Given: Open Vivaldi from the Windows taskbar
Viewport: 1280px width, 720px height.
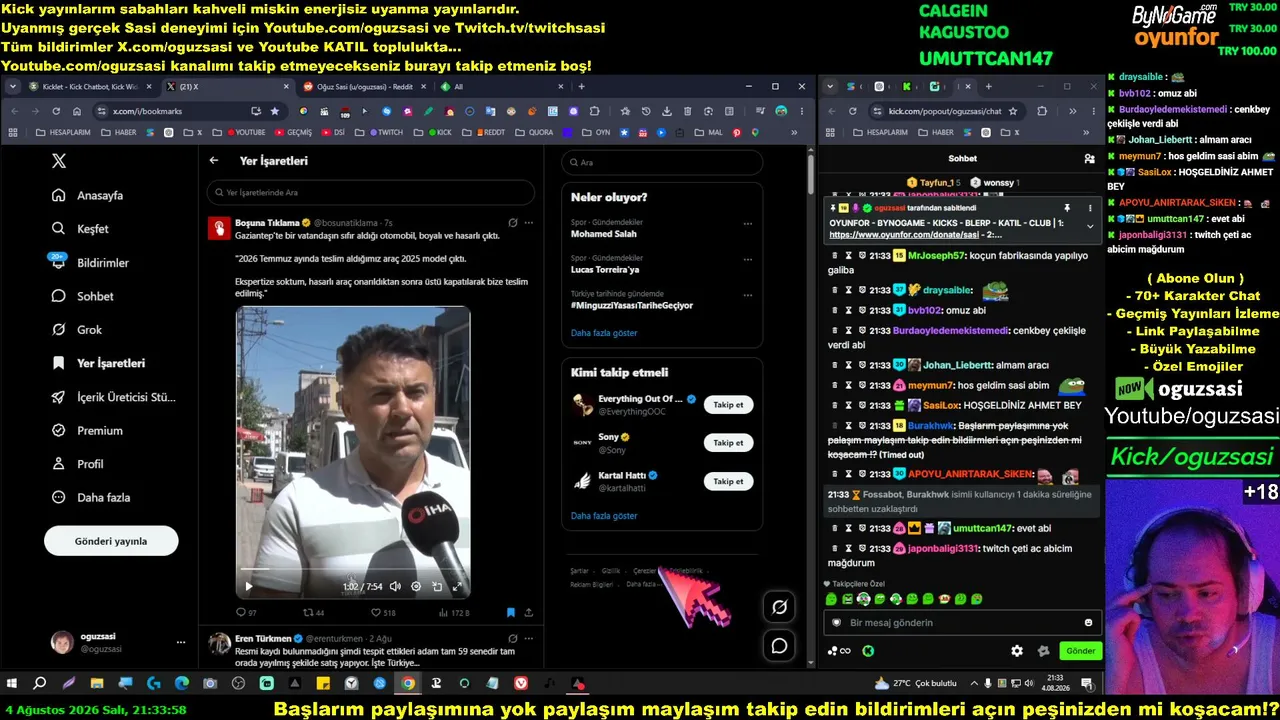Looking at the screenshot, I should click(521, 684).
